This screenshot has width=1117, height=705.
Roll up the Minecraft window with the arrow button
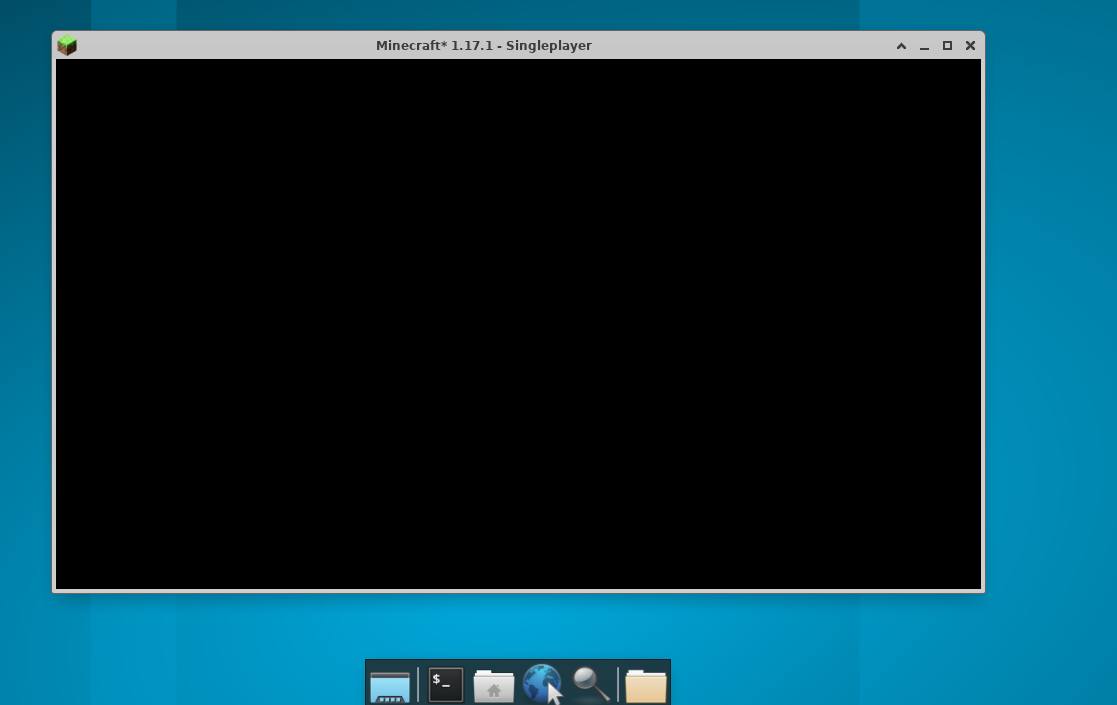(901, 46)
